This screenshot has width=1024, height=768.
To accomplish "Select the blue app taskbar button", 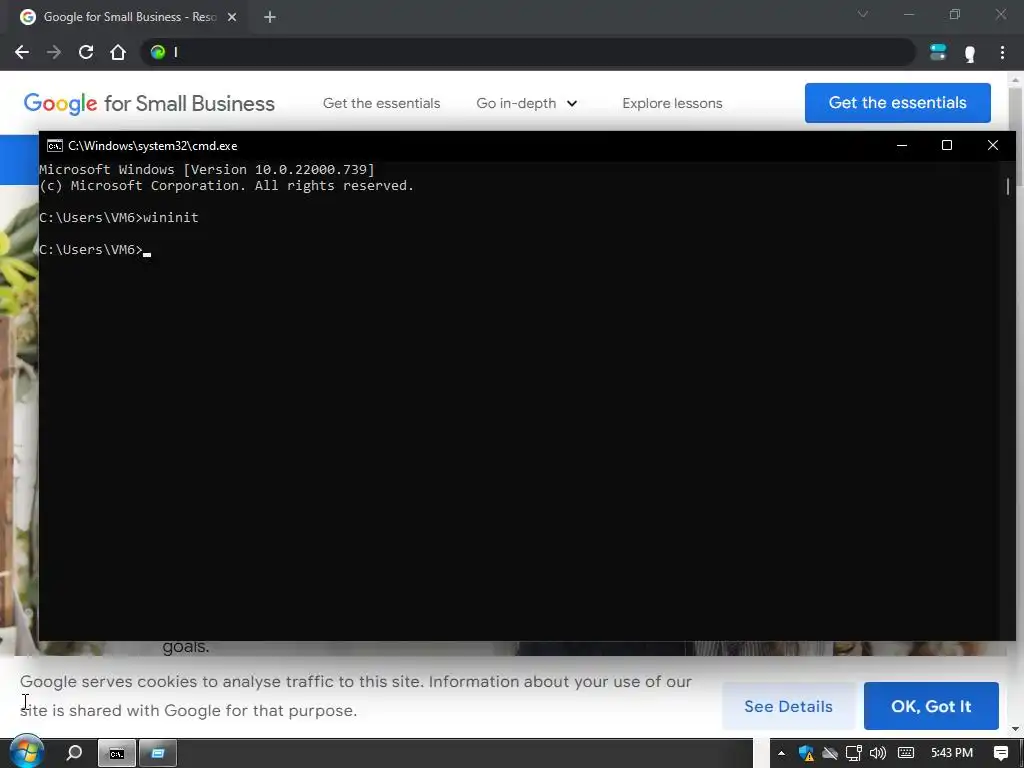I will pyautogui.click(x=157, y=754).
